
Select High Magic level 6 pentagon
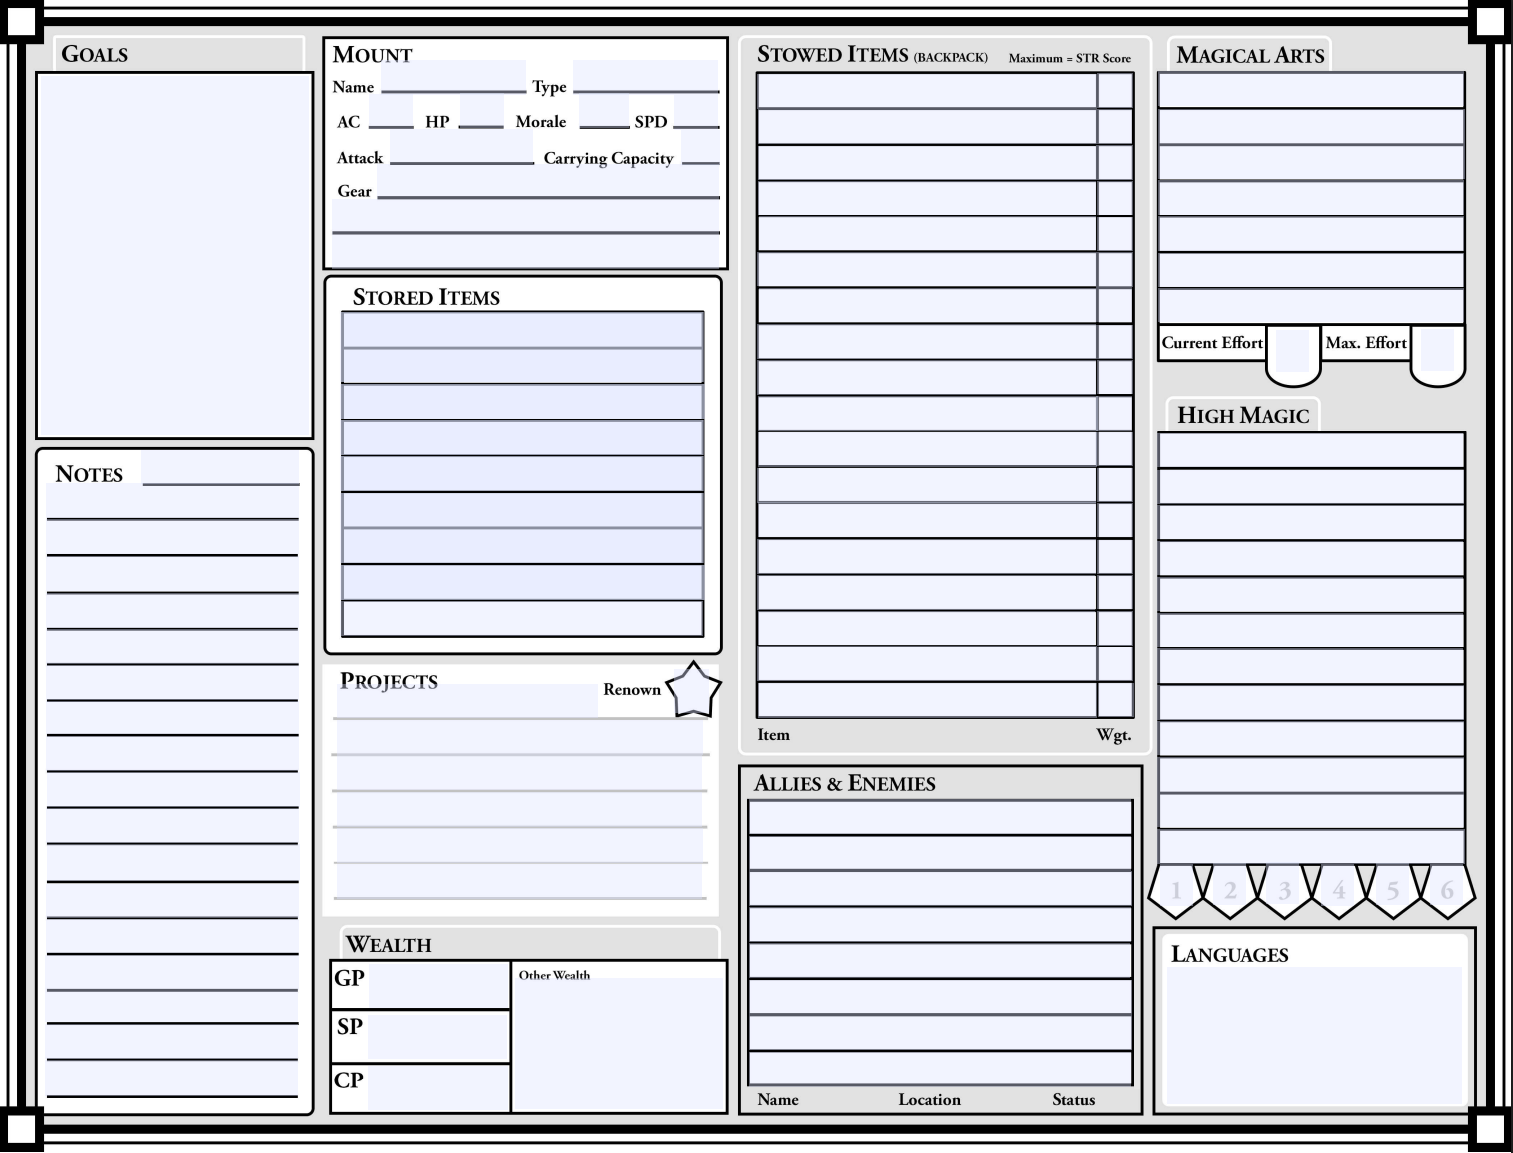point(1447,890)
